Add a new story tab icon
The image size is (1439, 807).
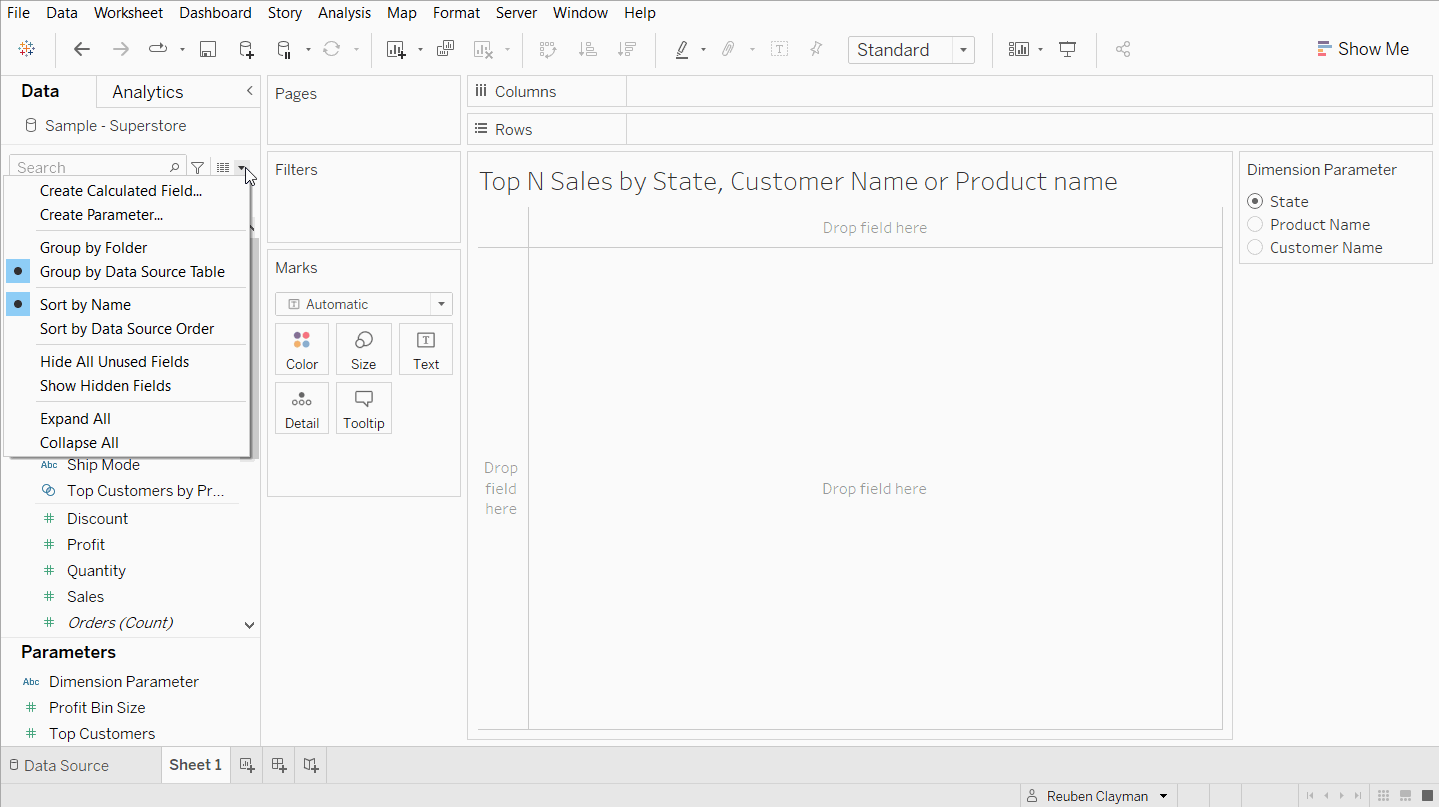tap(311, 765)
